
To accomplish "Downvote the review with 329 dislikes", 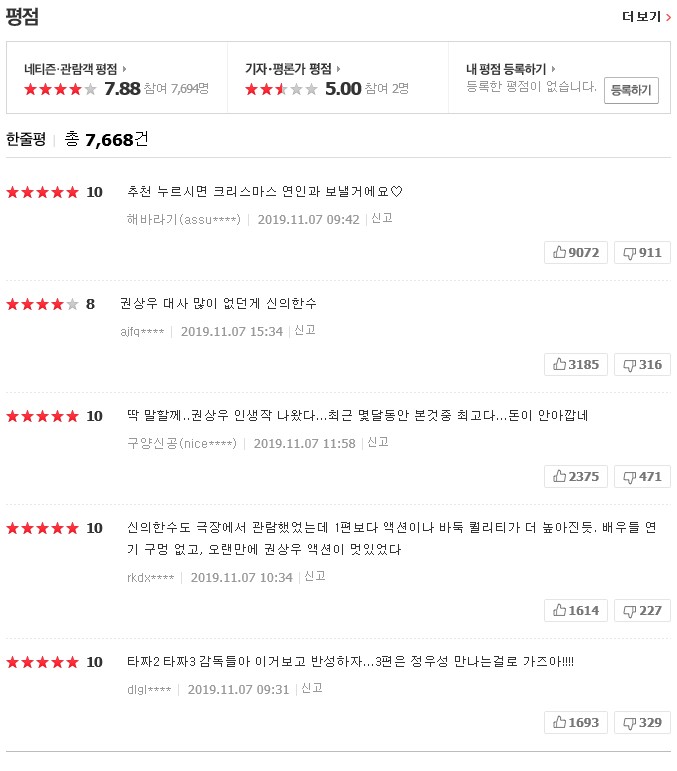I will click(642, 722).
